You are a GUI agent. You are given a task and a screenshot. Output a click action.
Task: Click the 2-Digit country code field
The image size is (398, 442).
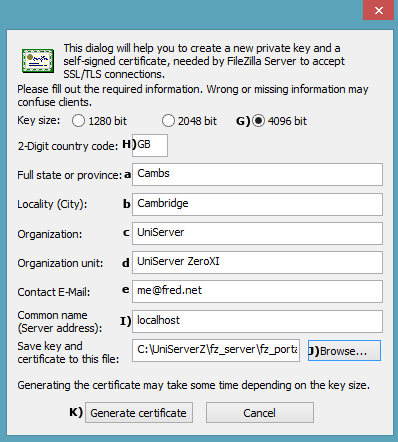150,145
